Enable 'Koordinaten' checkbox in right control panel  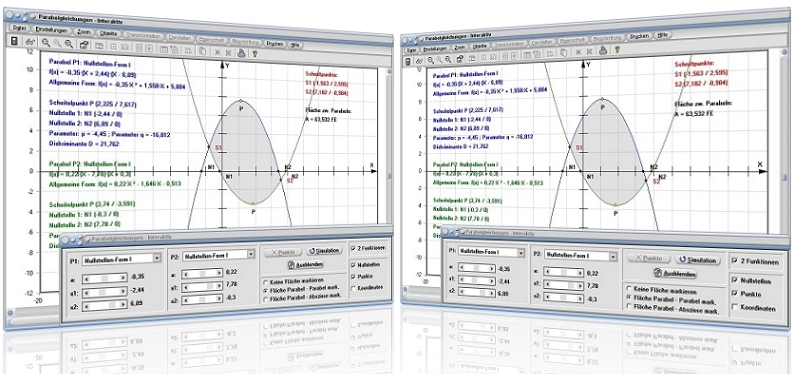point(735,307)
